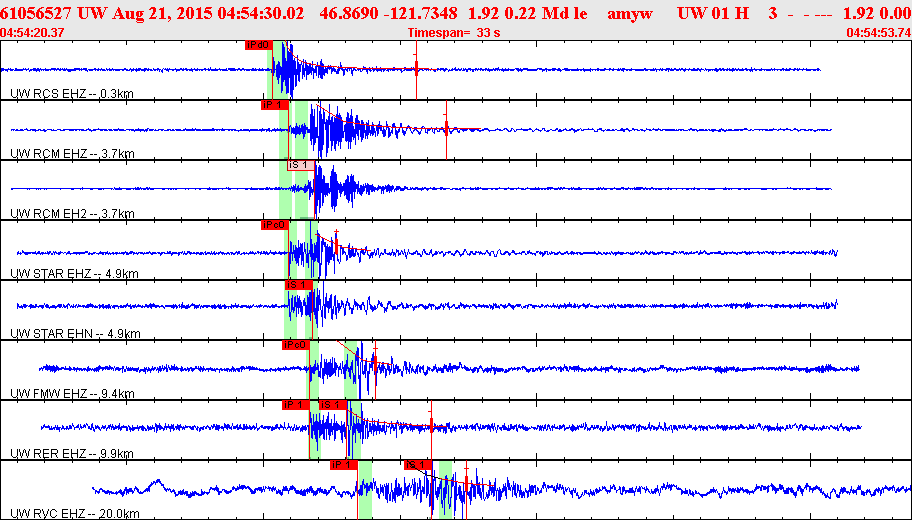Image resolution: width=912 pixels, height=520 pixels.
Task: Select the UW RVC EHZ 20.0km label
Action: [74, 514]
